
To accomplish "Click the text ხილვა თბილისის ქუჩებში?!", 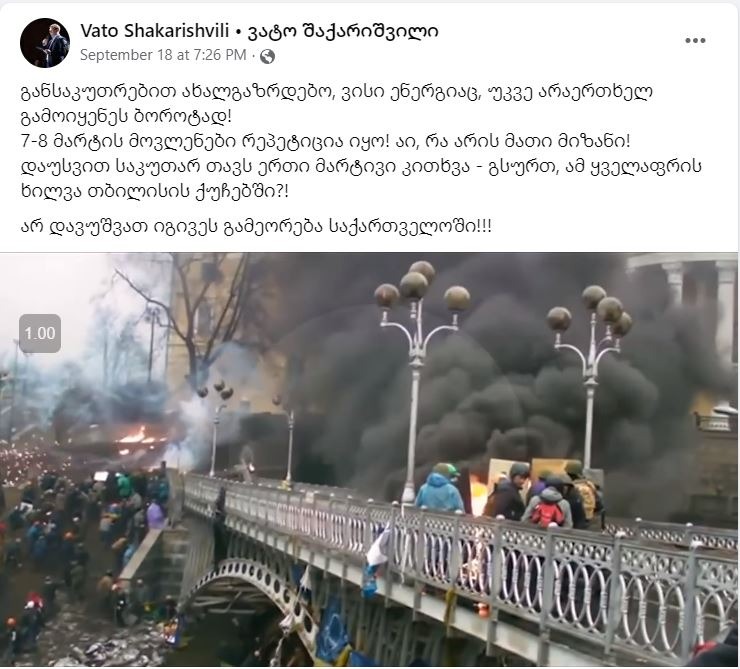I will click(x=155, y=192).
